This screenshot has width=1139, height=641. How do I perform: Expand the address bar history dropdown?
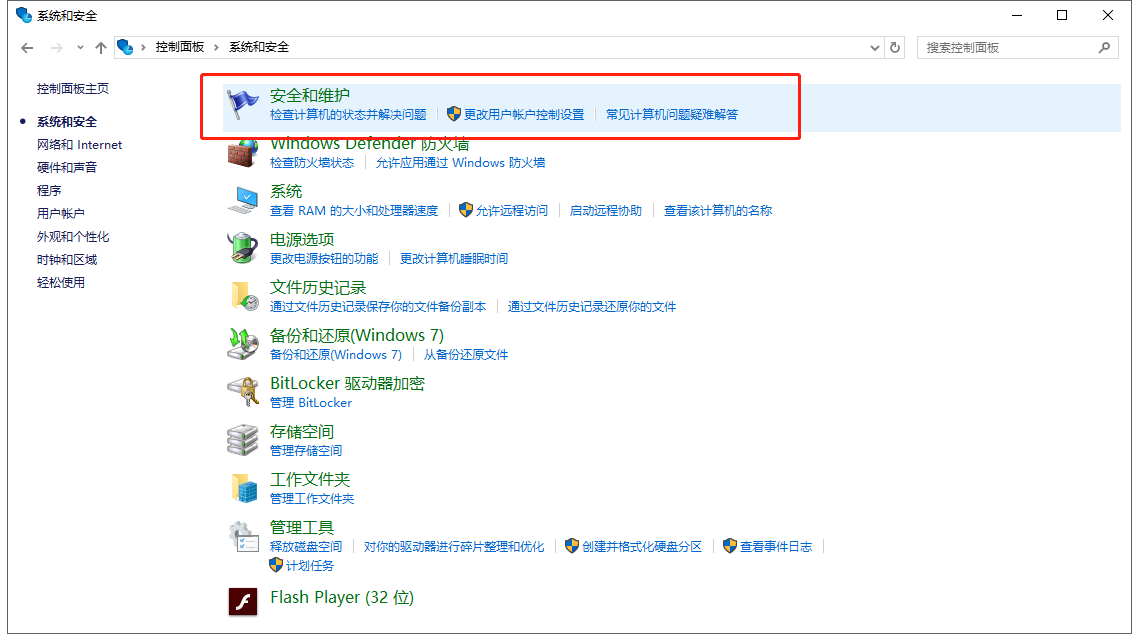pos(874,47)
